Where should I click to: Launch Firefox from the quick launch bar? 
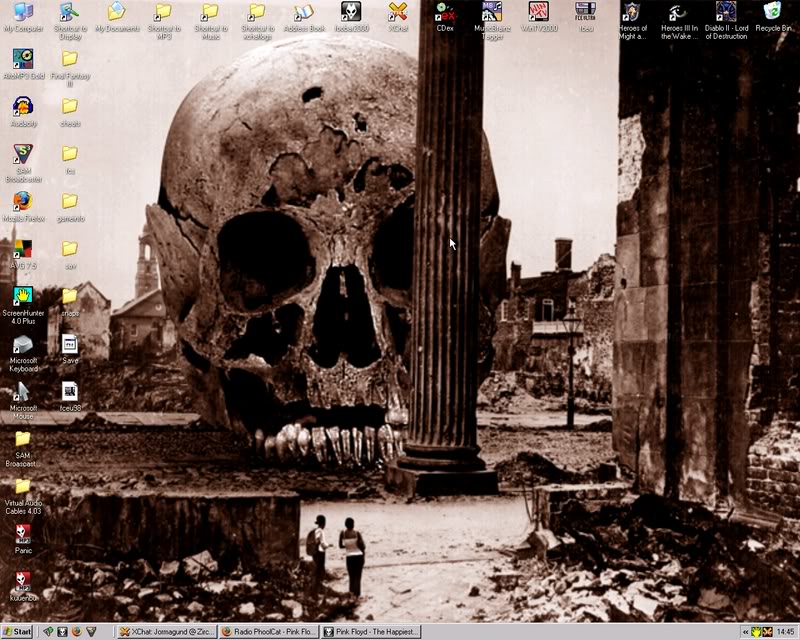77,632
